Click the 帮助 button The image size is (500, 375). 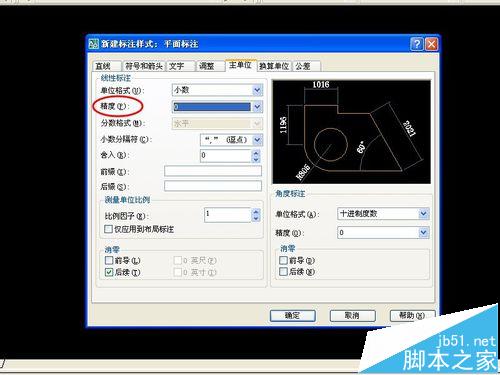(x=413, y=315)
